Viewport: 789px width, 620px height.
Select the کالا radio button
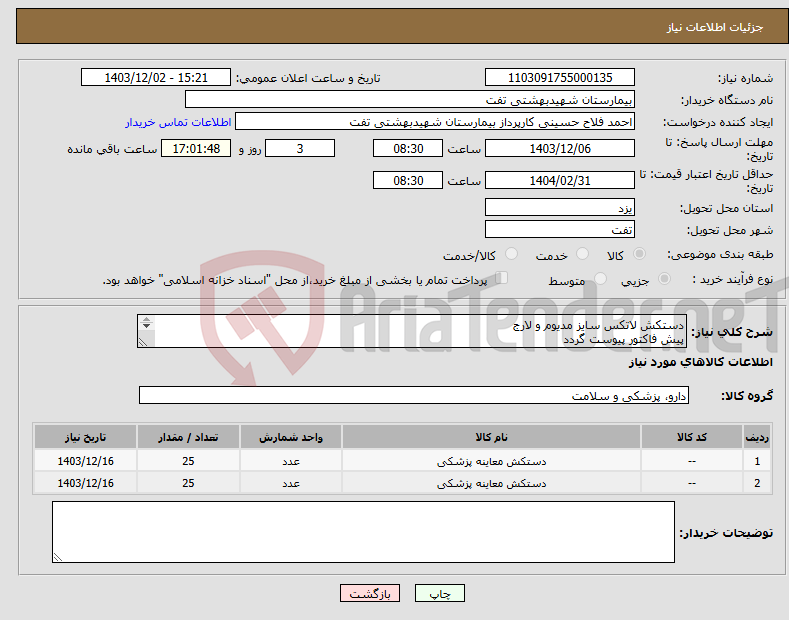click(640, 254)
